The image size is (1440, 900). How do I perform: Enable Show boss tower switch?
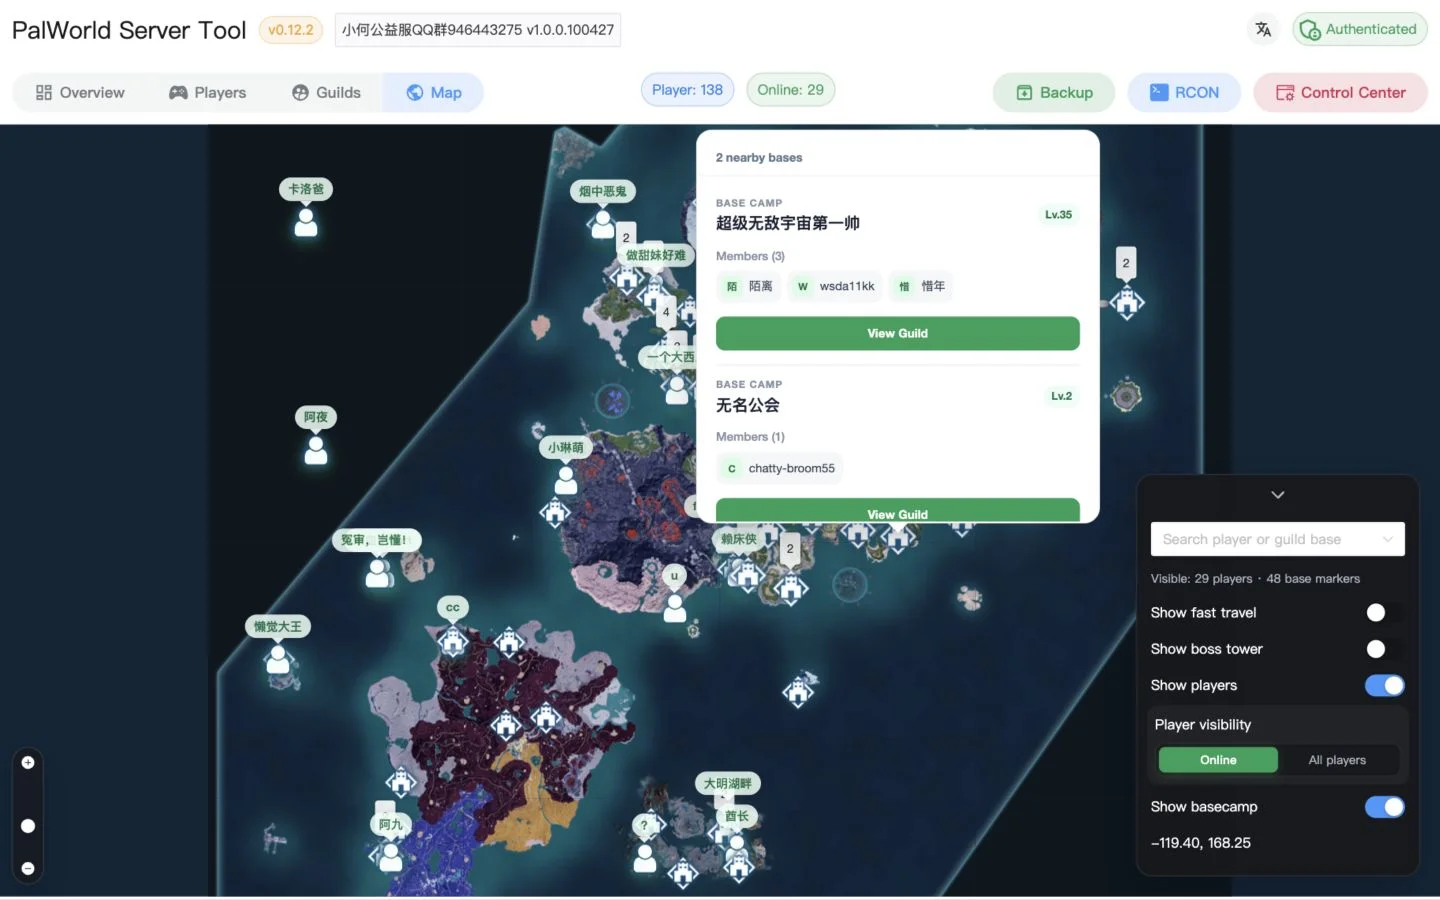click(1385, 649)
